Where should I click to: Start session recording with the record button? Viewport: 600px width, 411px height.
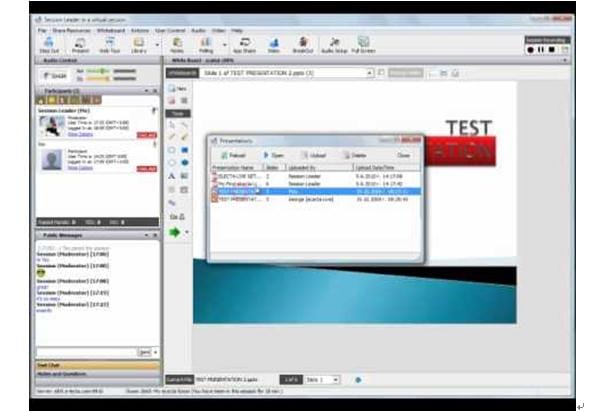point(530,50)
